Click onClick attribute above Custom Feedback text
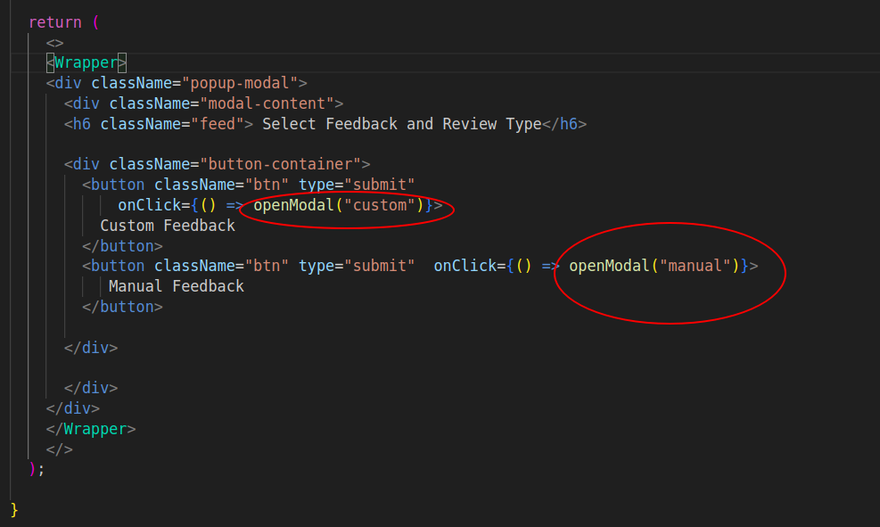Viewport: 880px width, 527px height. [149, 205]
